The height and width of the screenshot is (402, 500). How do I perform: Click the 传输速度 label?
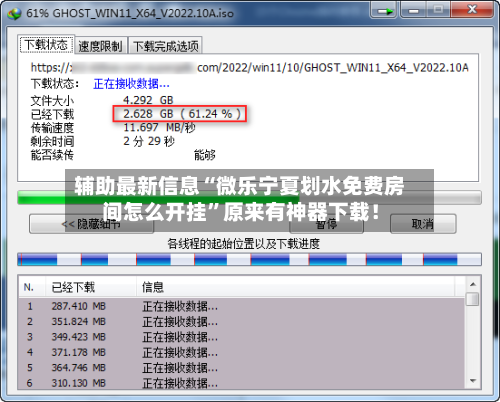pyautogui.click(x=52, y=128)
